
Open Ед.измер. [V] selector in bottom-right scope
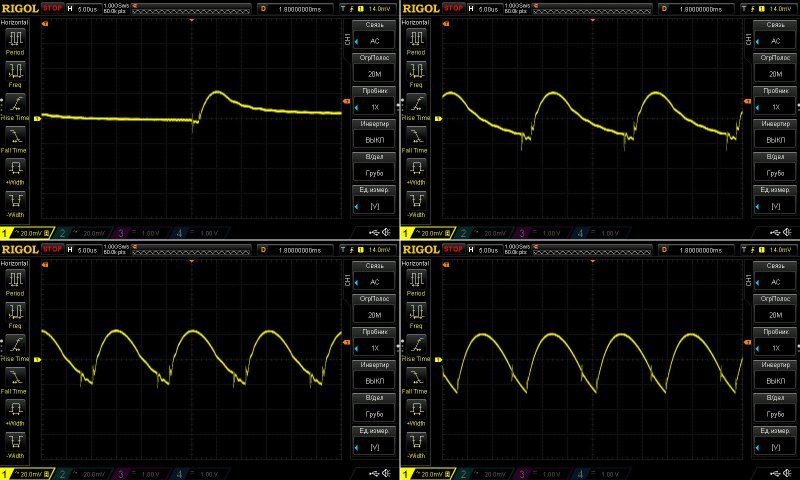775,440
